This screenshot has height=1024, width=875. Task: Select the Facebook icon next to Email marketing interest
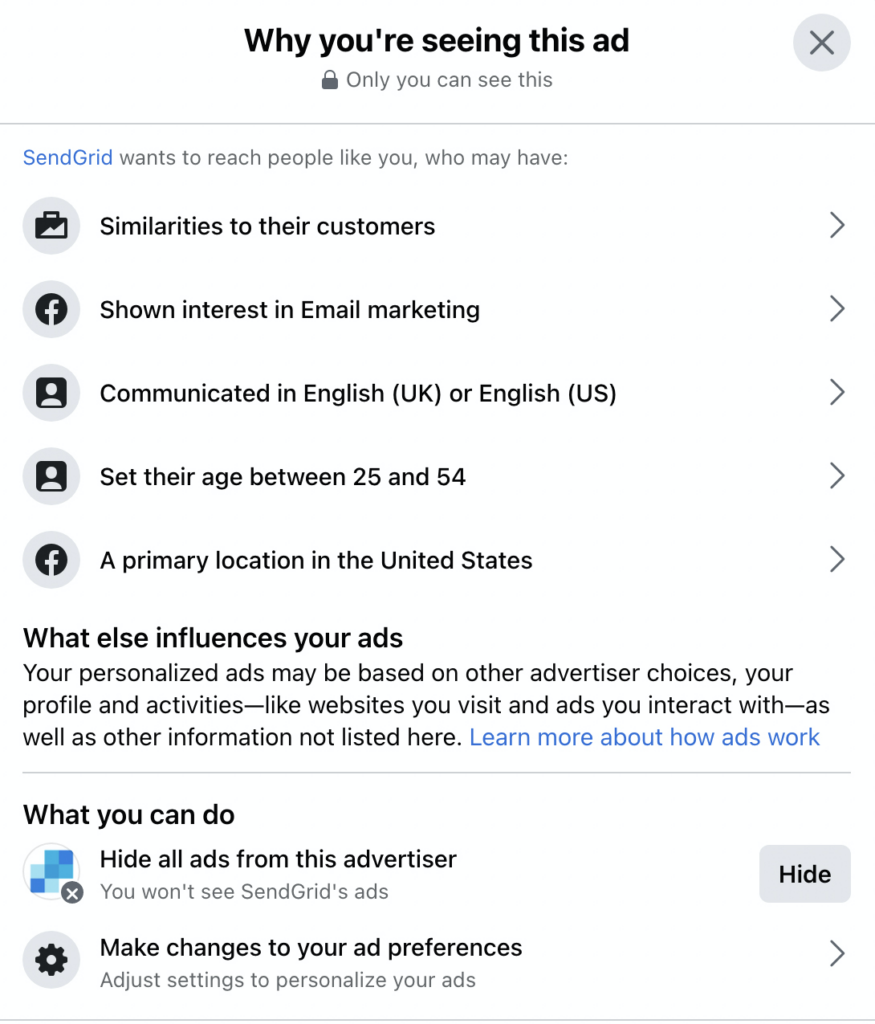[51, 309]
